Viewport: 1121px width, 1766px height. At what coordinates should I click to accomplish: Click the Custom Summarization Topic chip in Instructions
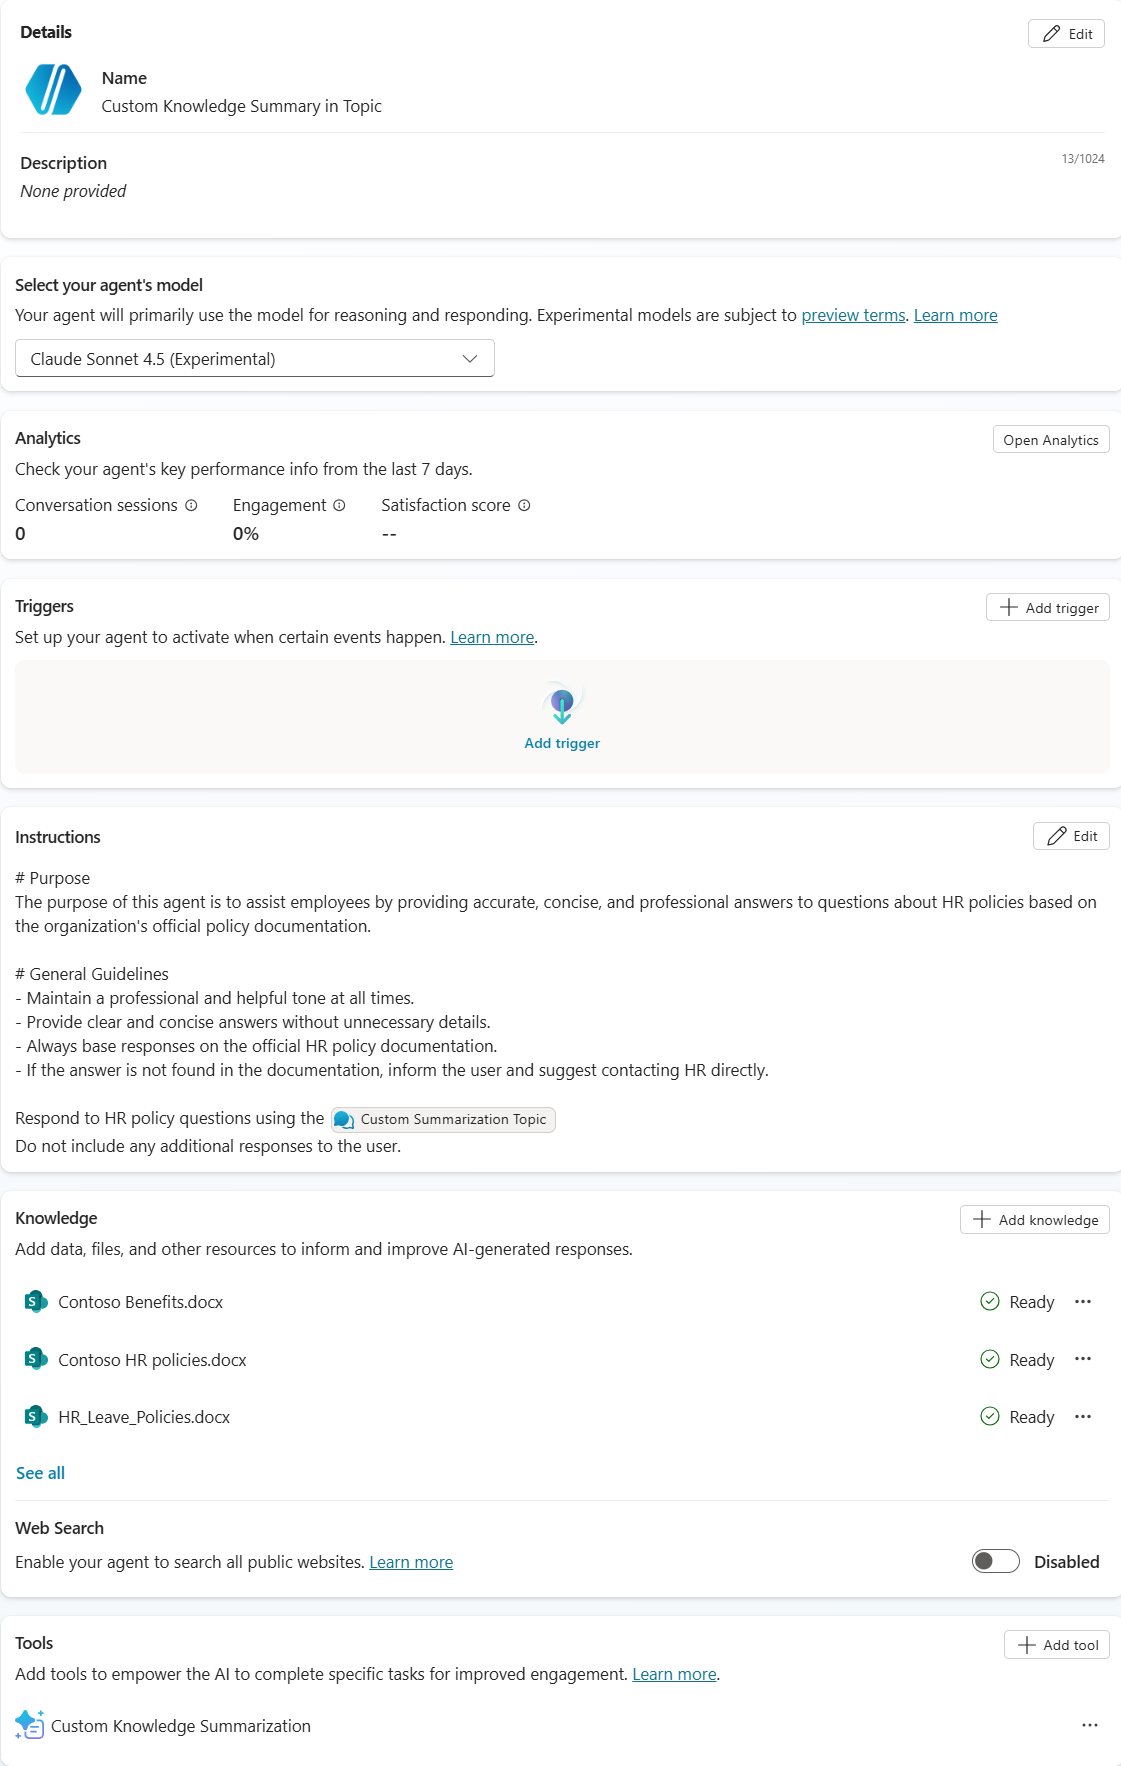(443, 1120)
